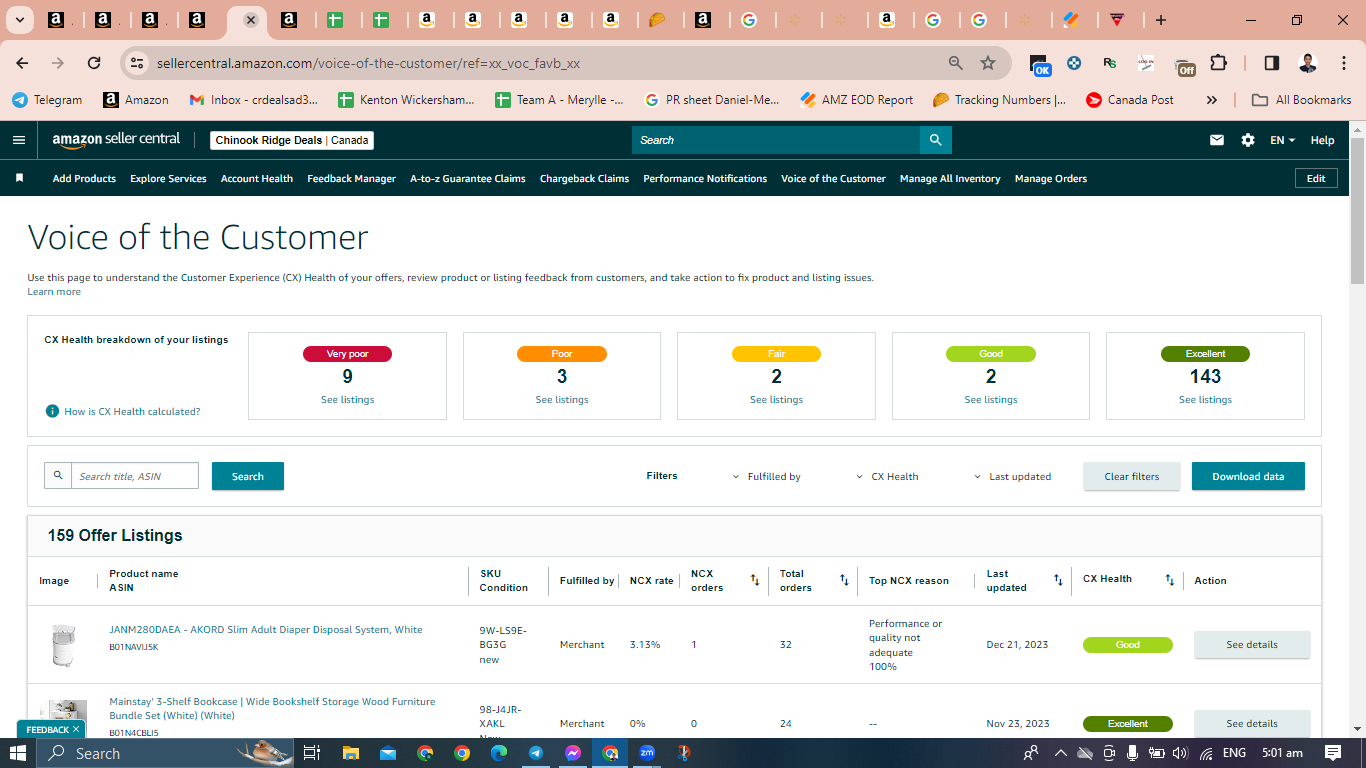Open File Explorer from the taskbar
The image size is (1366, 768).
350,753
